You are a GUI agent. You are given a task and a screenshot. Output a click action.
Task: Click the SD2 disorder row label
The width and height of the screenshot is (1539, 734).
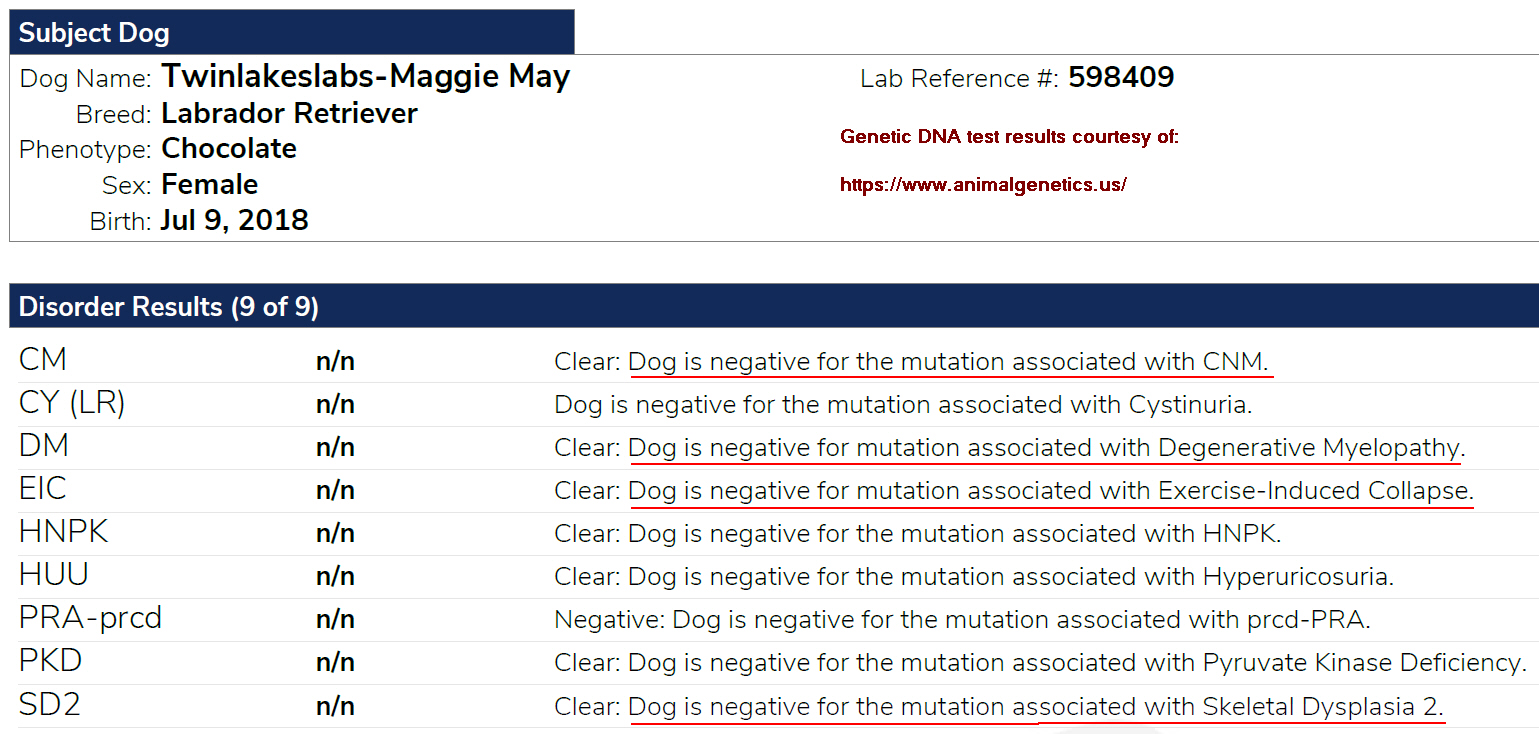click(49, 704)
